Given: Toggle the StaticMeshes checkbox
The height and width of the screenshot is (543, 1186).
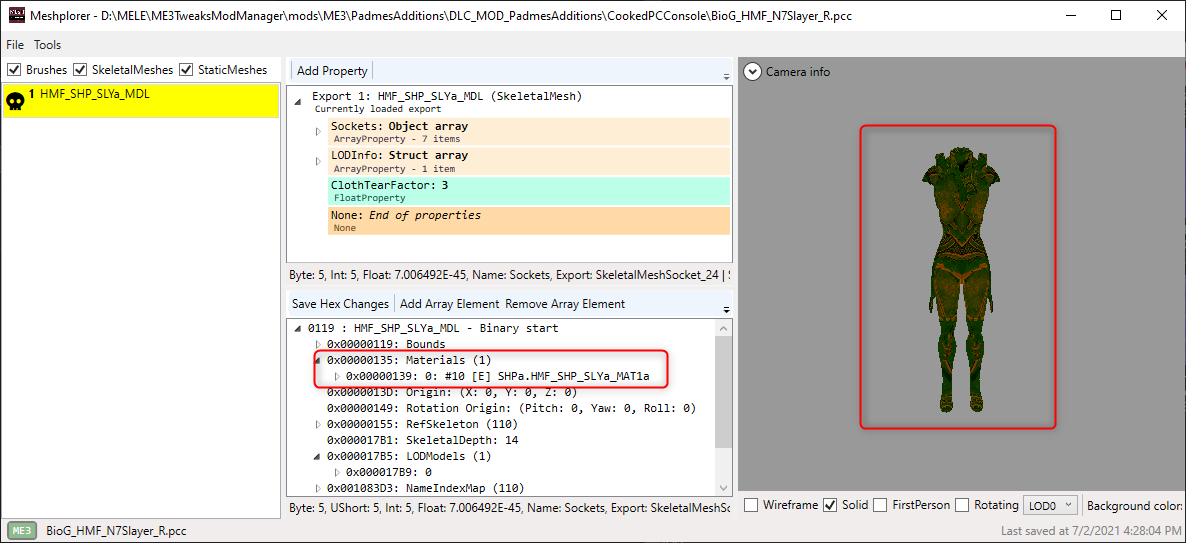Looking at the screenshot, I should point(186,70).
